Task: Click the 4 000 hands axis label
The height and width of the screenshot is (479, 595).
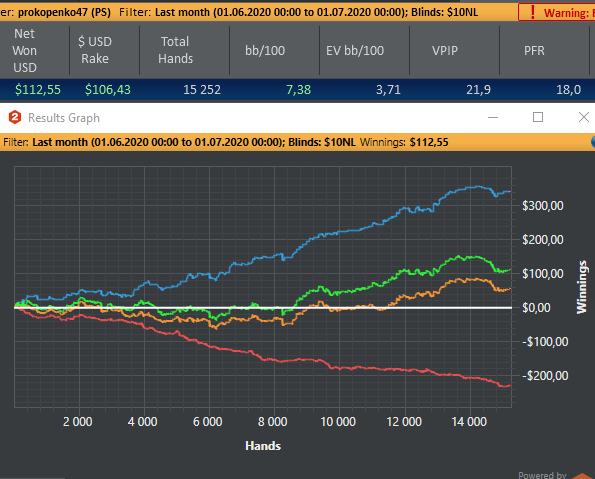Action: [142, 422]
